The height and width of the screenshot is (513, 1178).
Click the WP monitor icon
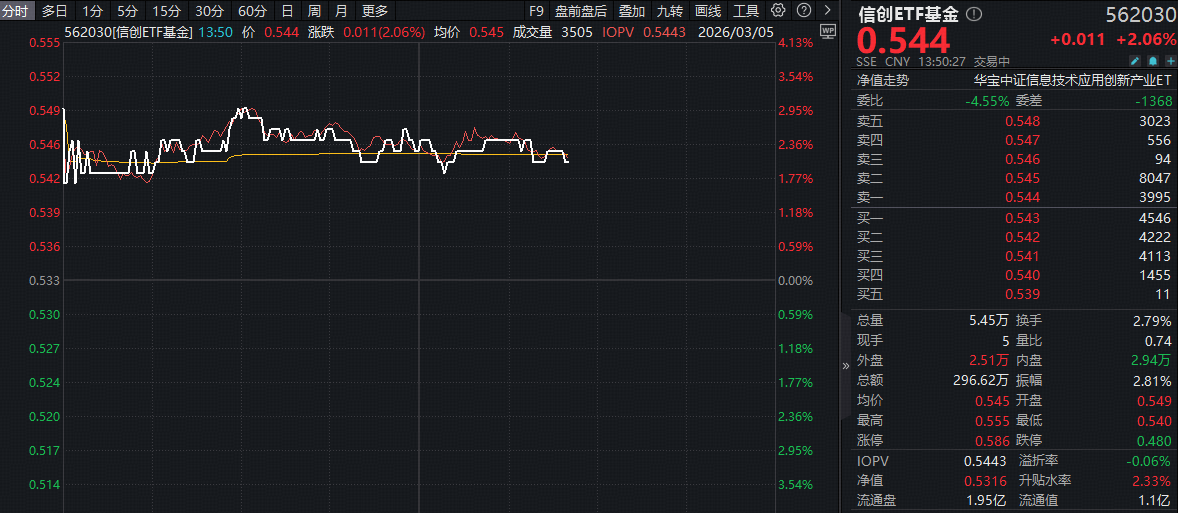[827, 31]
